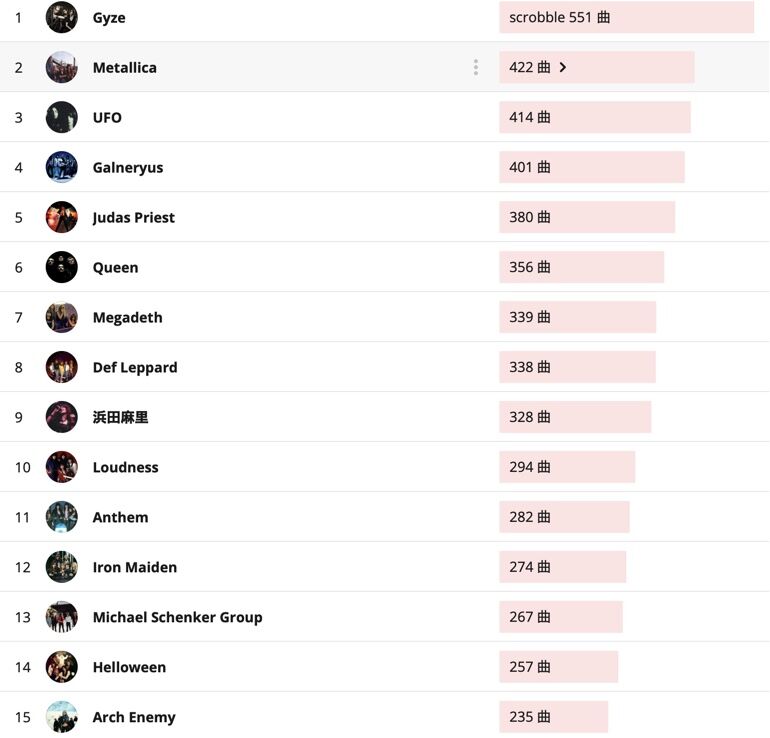770x738 pixels.
Task: Click Metallica's round avatar image
Action: pos(61,67)
